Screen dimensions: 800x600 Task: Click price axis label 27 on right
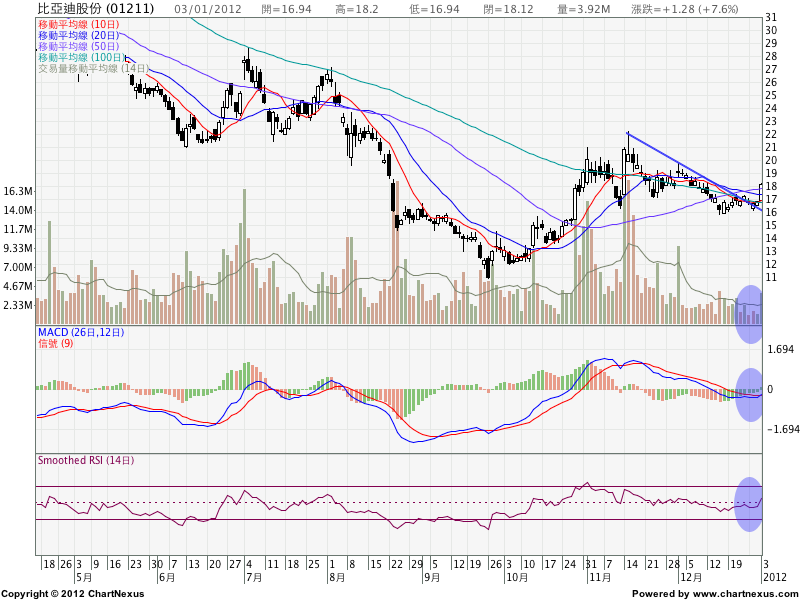click(x=771, y=69)
